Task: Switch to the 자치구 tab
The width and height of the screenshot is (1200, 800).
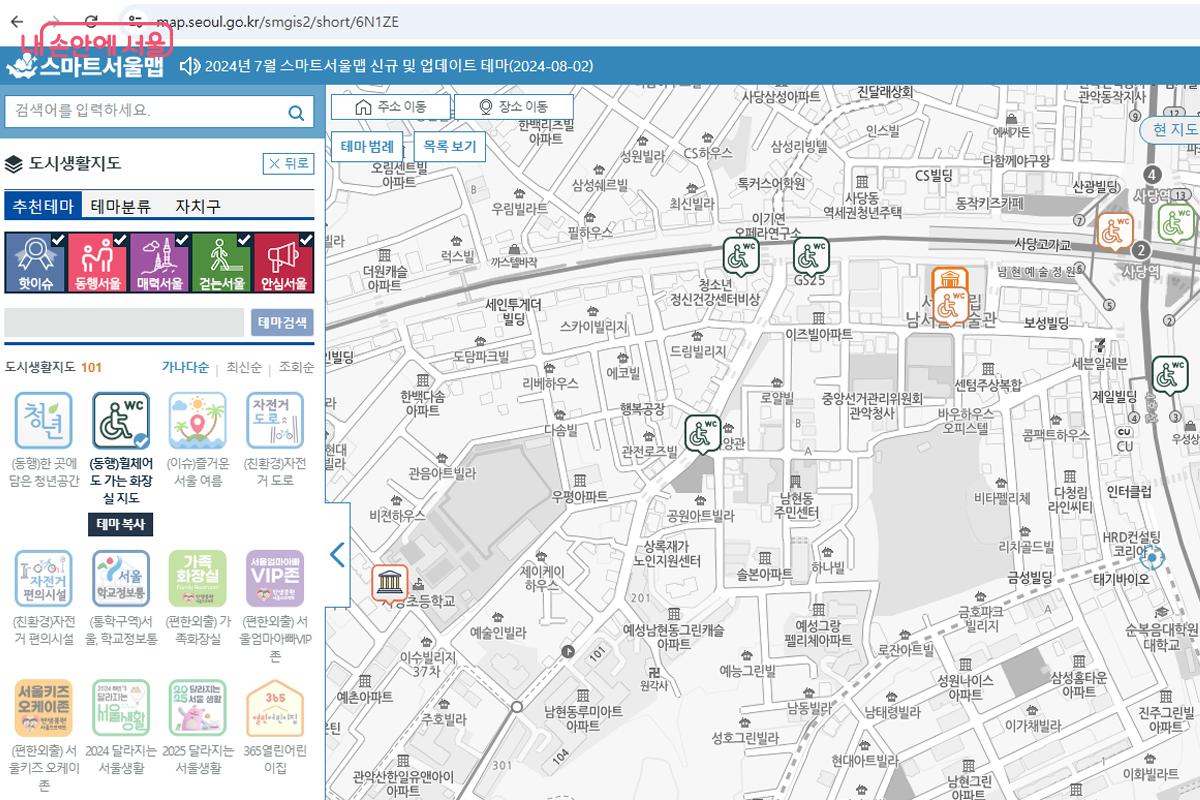Action: [x=198, y=206]
